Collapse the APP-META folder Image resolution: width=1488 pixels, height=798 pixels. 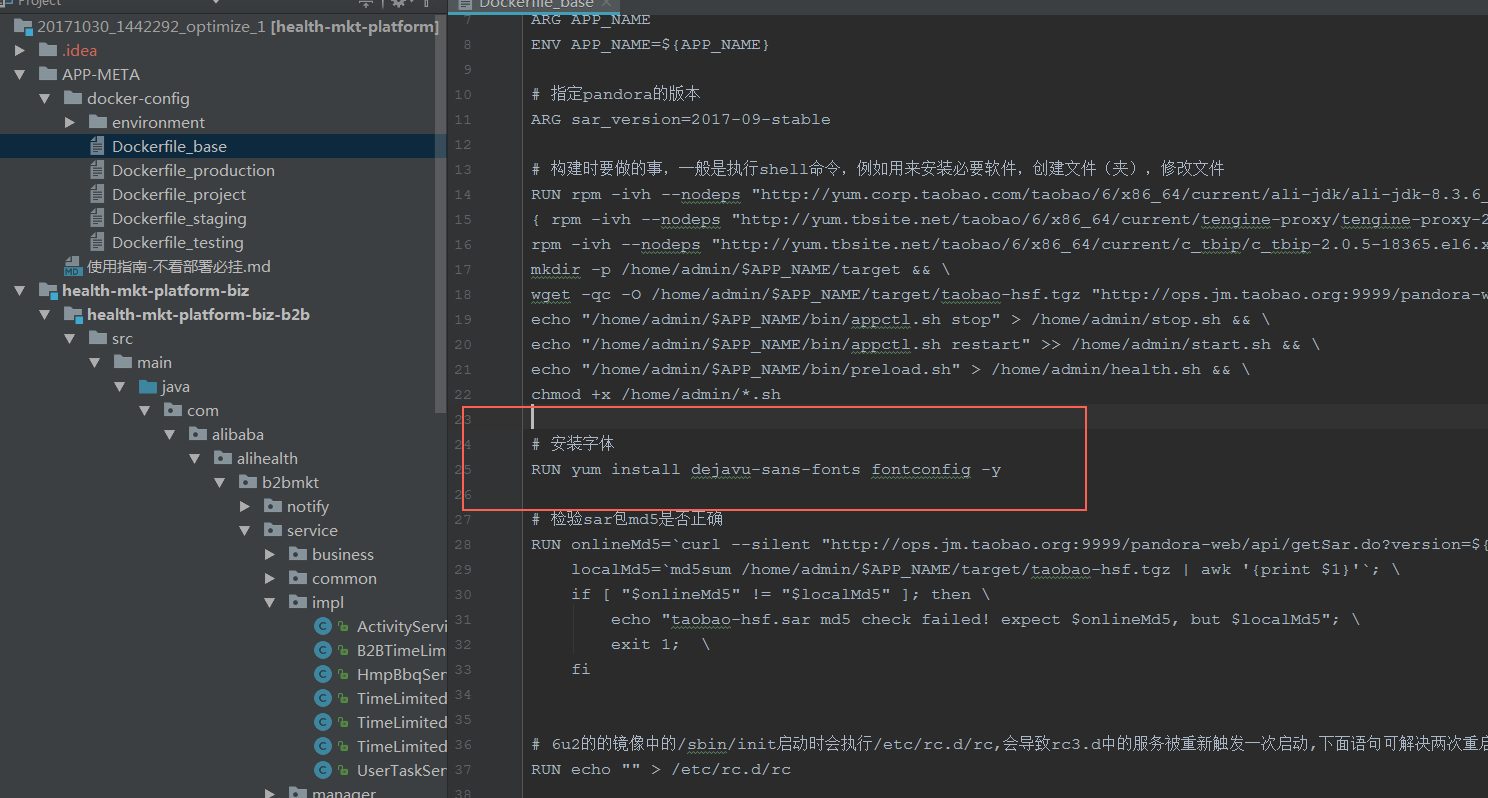point(20,74)
